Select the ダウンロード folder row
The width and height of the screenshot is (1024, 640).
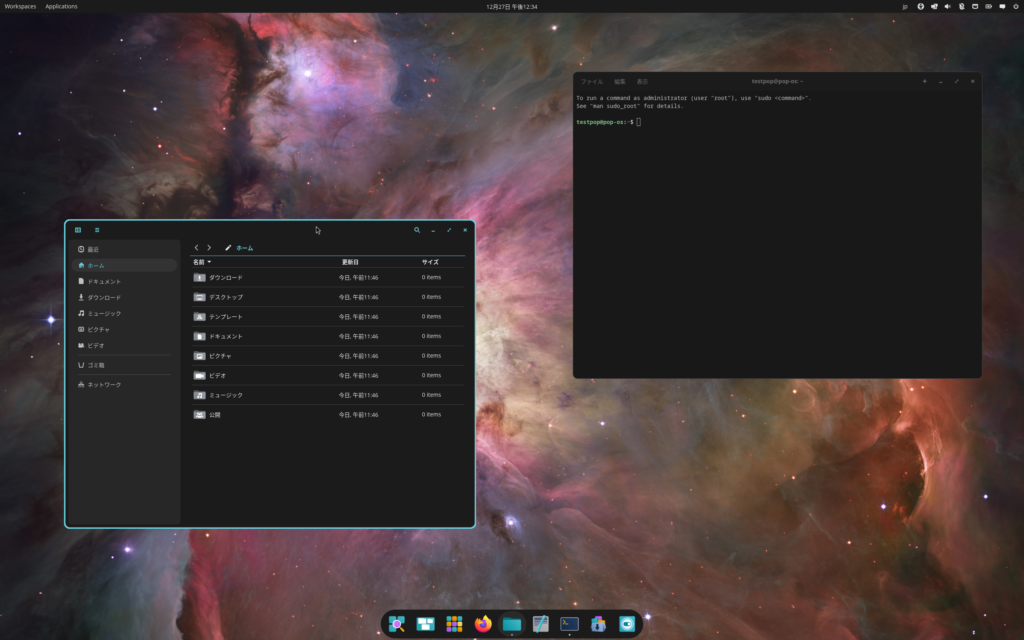[225, 277]
